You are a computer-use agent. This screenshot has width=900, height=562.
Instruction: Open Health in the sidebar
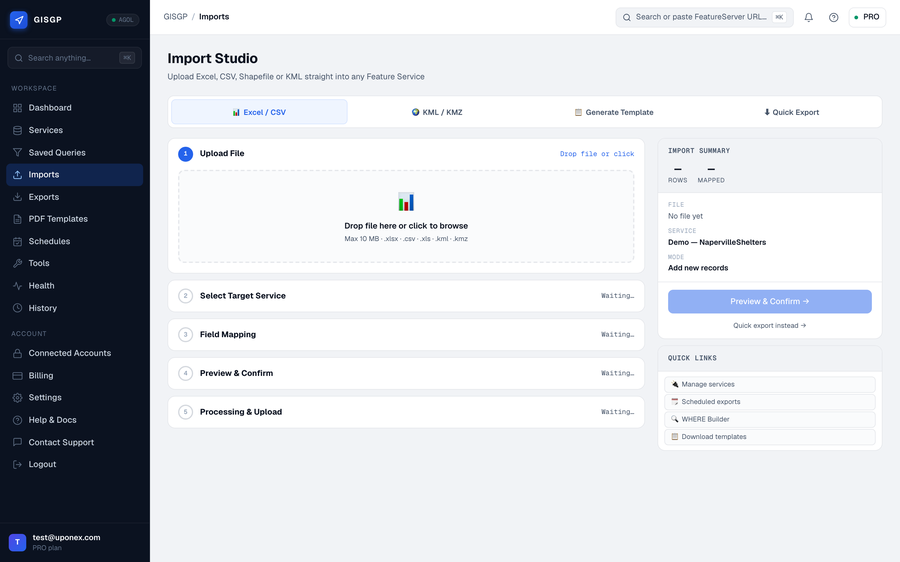[x=75, y=286]
